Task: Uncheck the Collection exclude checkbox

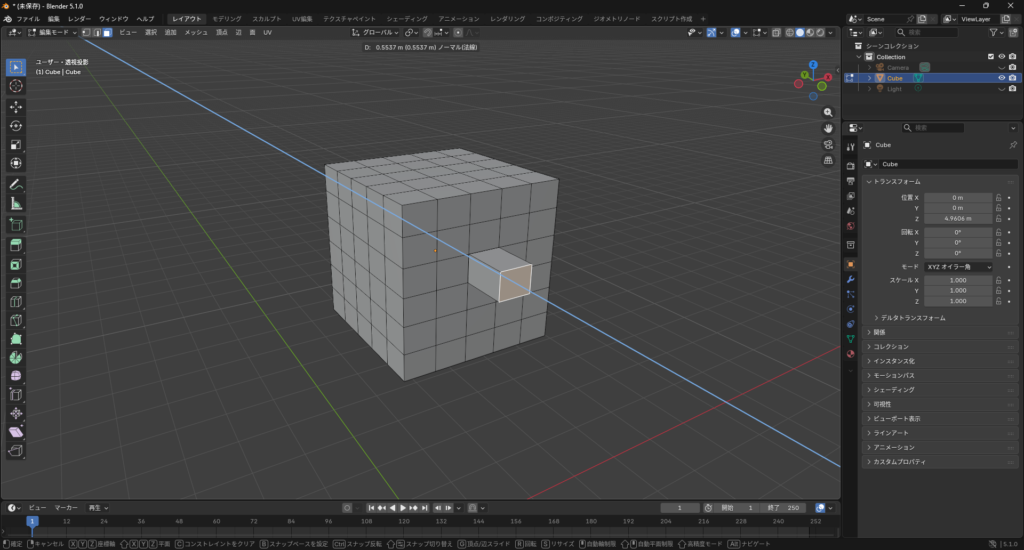Action: (x=991, y=57)
